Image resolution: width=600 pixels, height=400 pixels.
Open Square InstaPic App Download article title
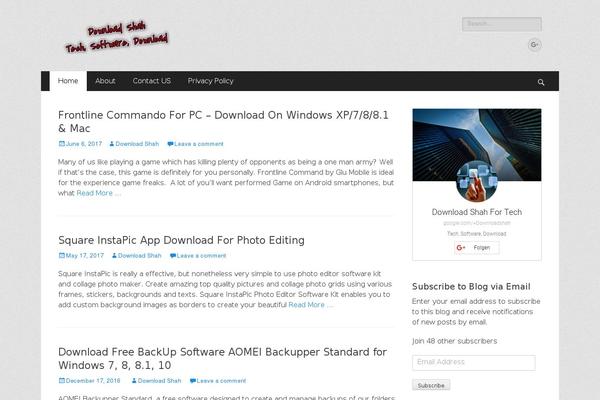(181, 240)
